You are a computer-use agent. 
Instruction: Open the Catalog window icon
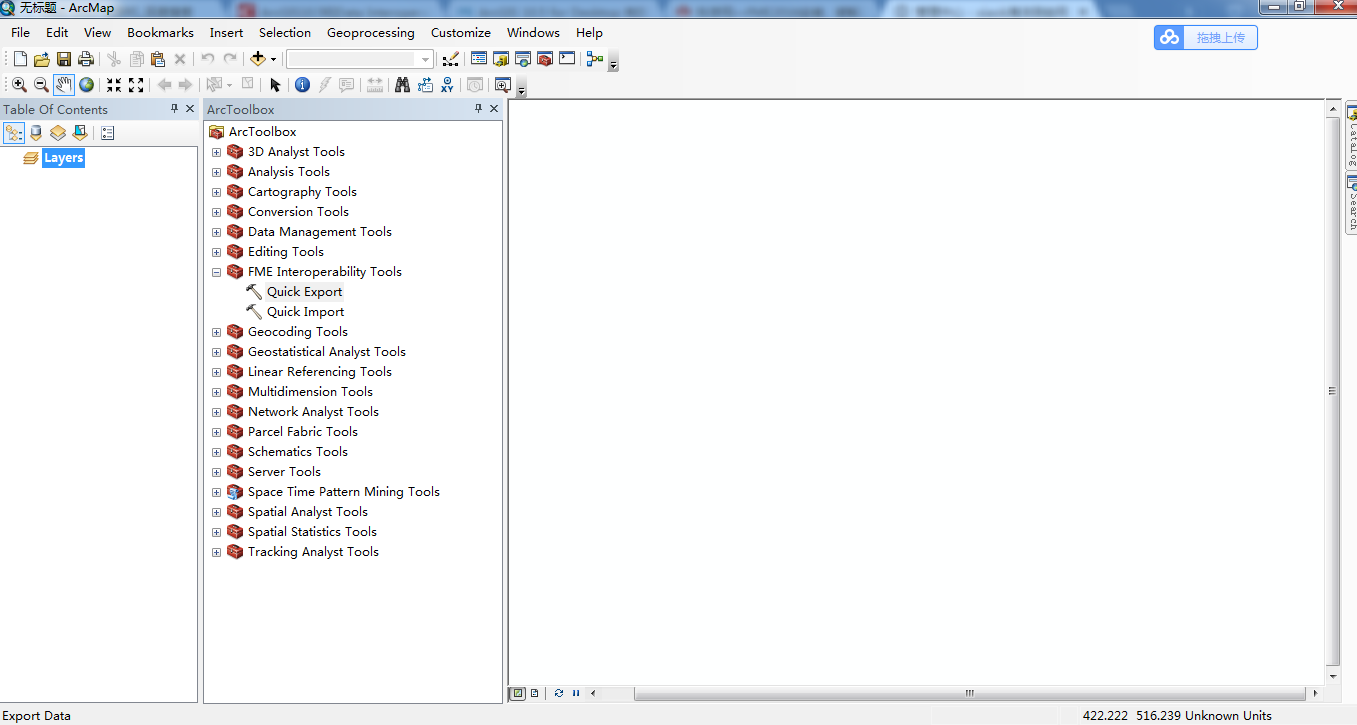501,59
